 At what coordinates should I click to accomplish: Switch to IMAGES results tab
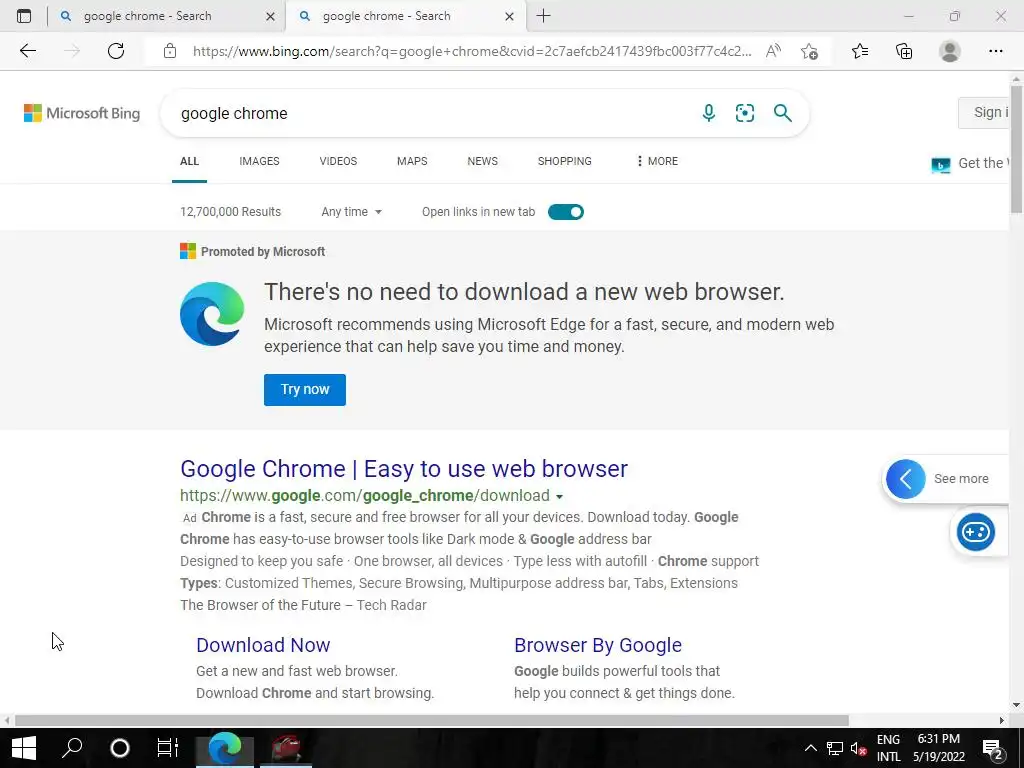click(x=259, y=161)
